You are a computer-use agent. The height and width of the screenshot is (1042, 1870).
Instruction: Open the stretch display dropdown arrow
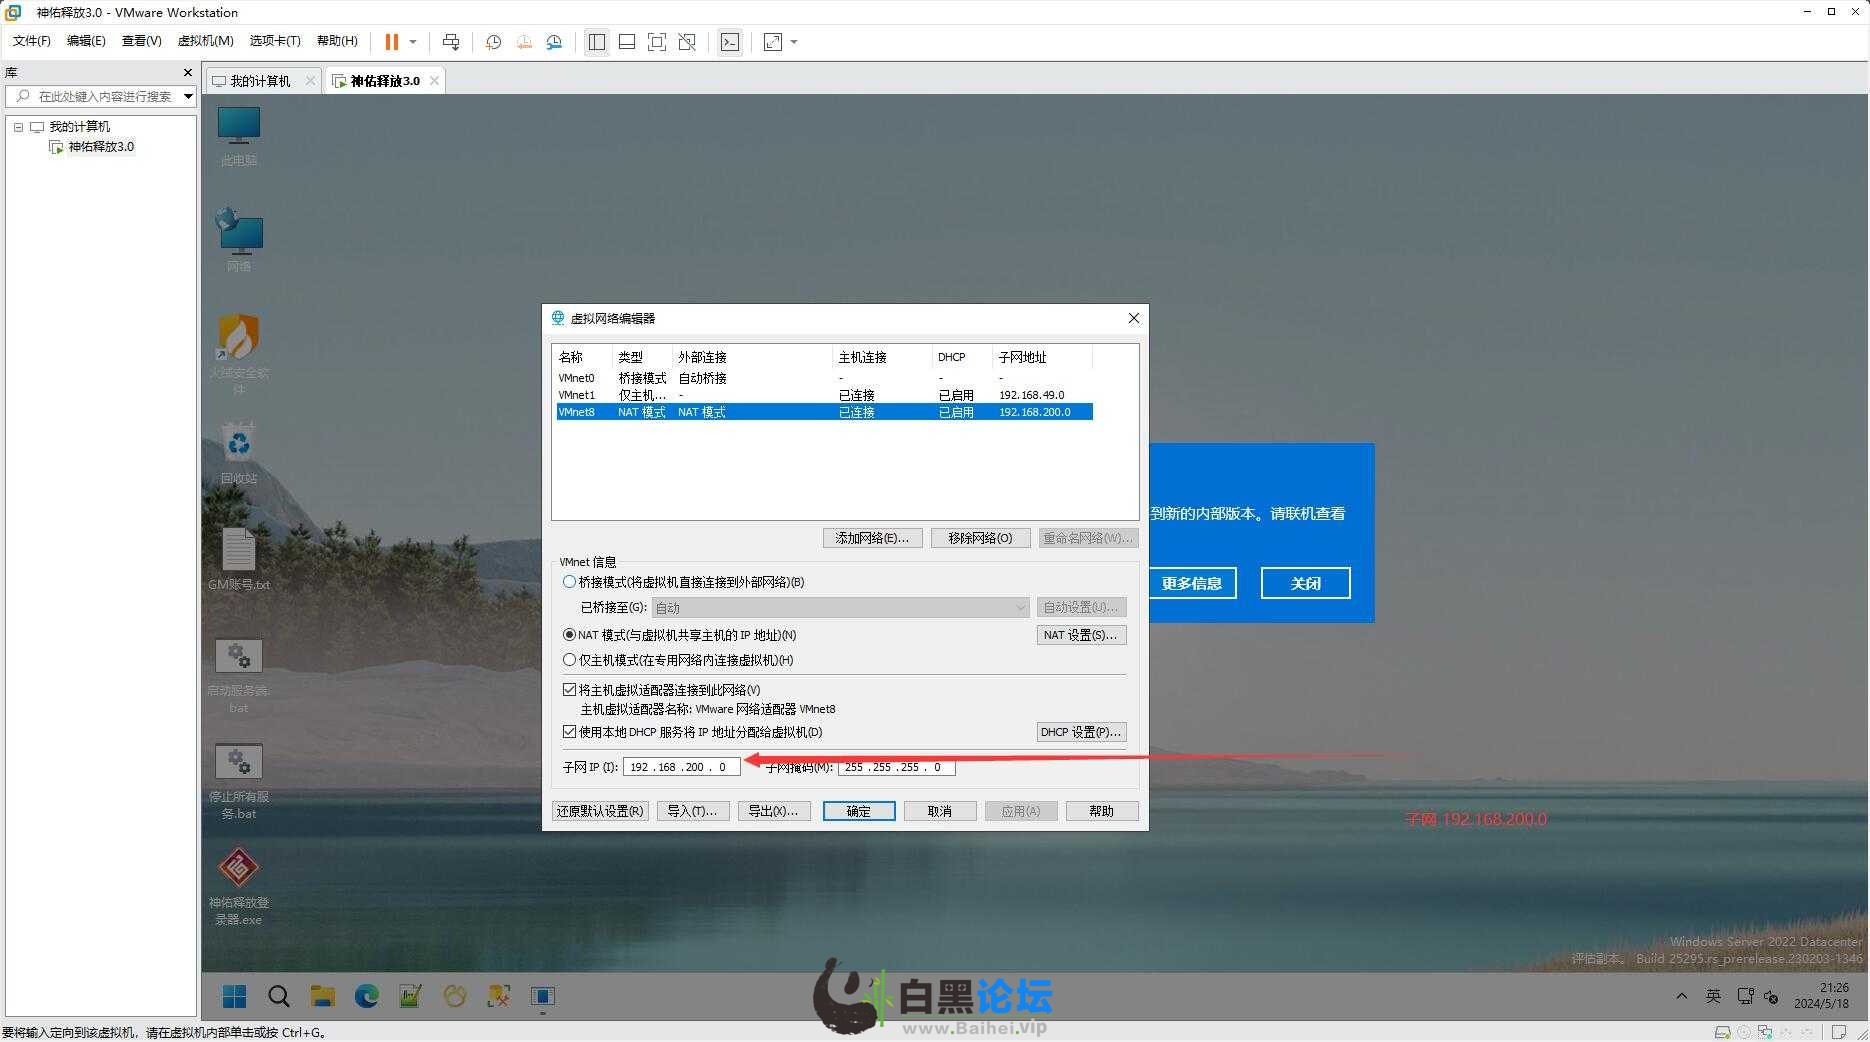tap(794, 42)
